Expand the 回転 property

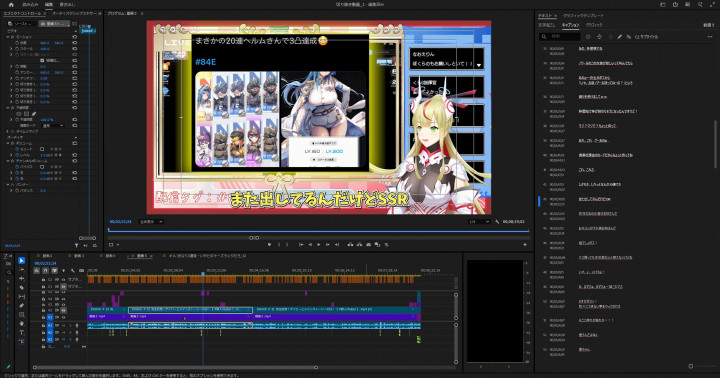pyautogui.click(x=11, y=67)
